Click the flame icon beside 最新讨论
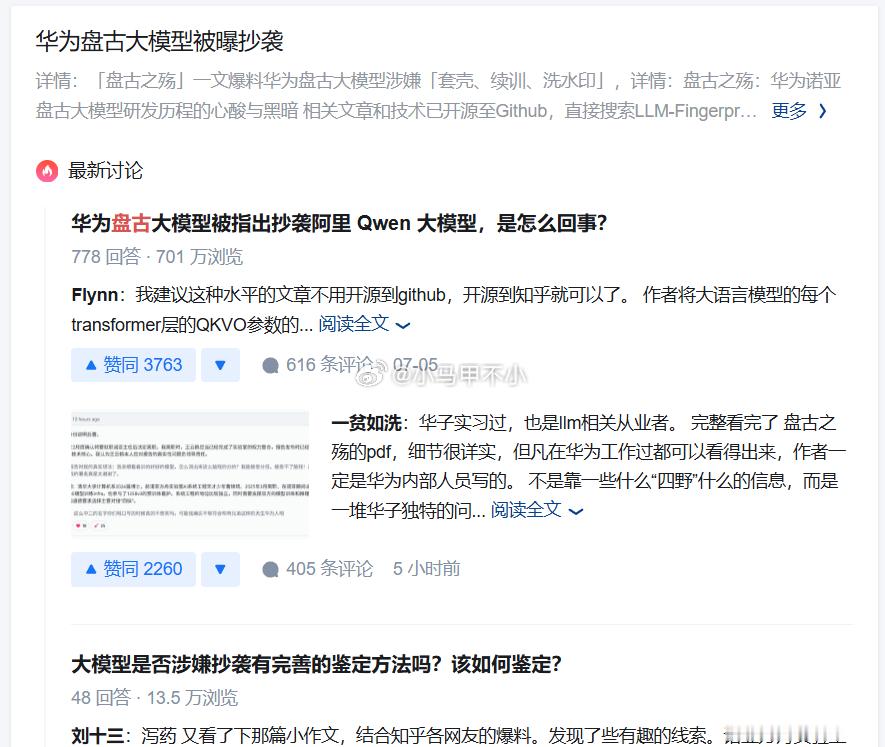 coord(47,171)
